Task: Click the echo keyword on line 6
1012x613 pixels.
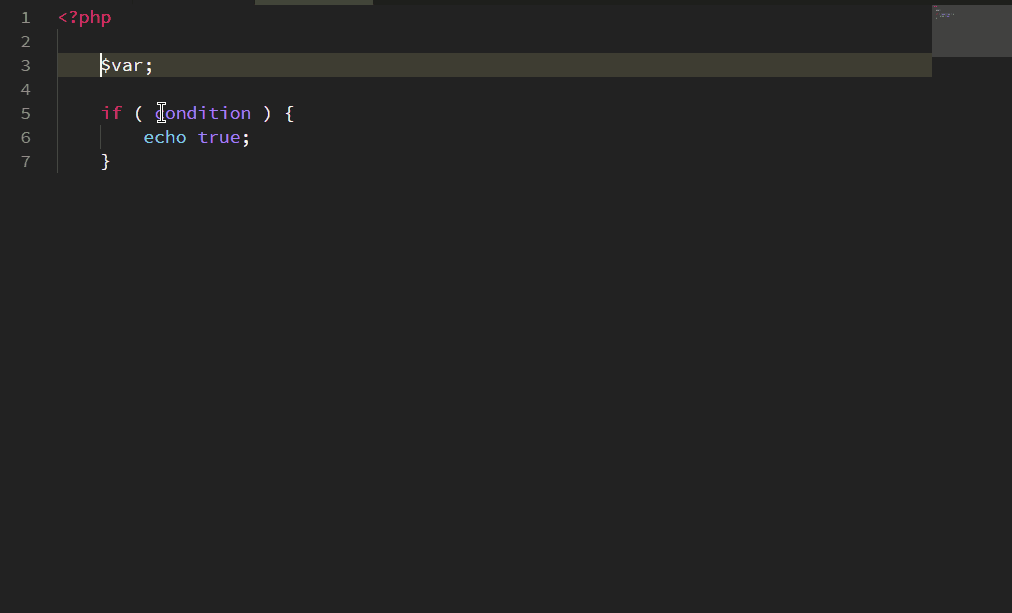Action: [x=164, y=137]
